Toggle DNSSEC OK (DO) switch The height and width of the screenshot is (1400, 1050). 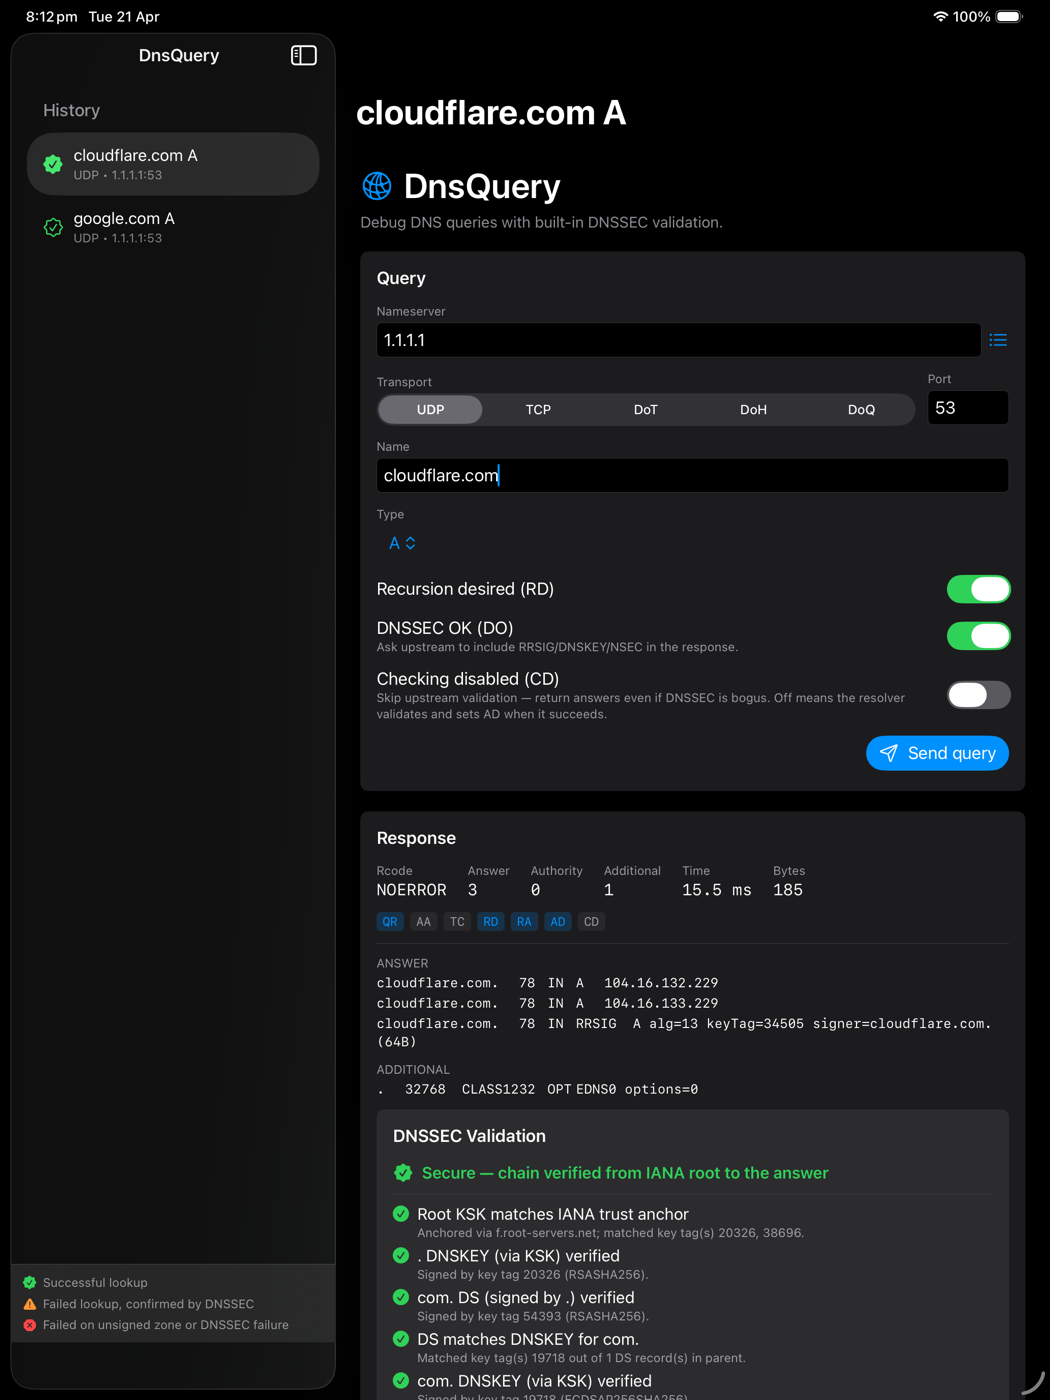(x=978, y=636)
